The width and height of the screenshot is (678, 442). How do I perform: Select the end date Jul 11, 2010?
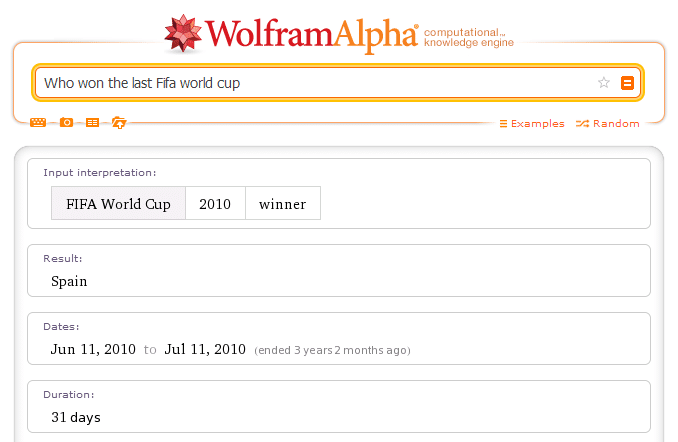click(205, 349)
